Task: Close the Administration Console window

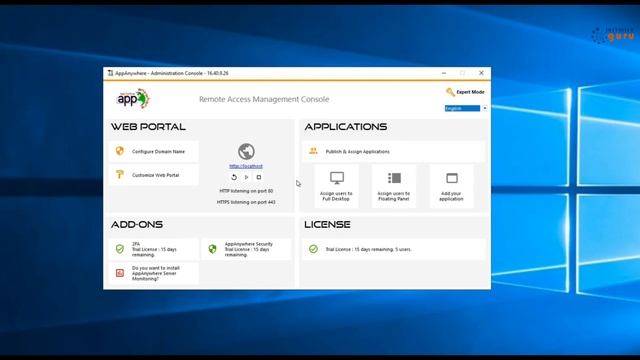Action: [x=481, y=73]
